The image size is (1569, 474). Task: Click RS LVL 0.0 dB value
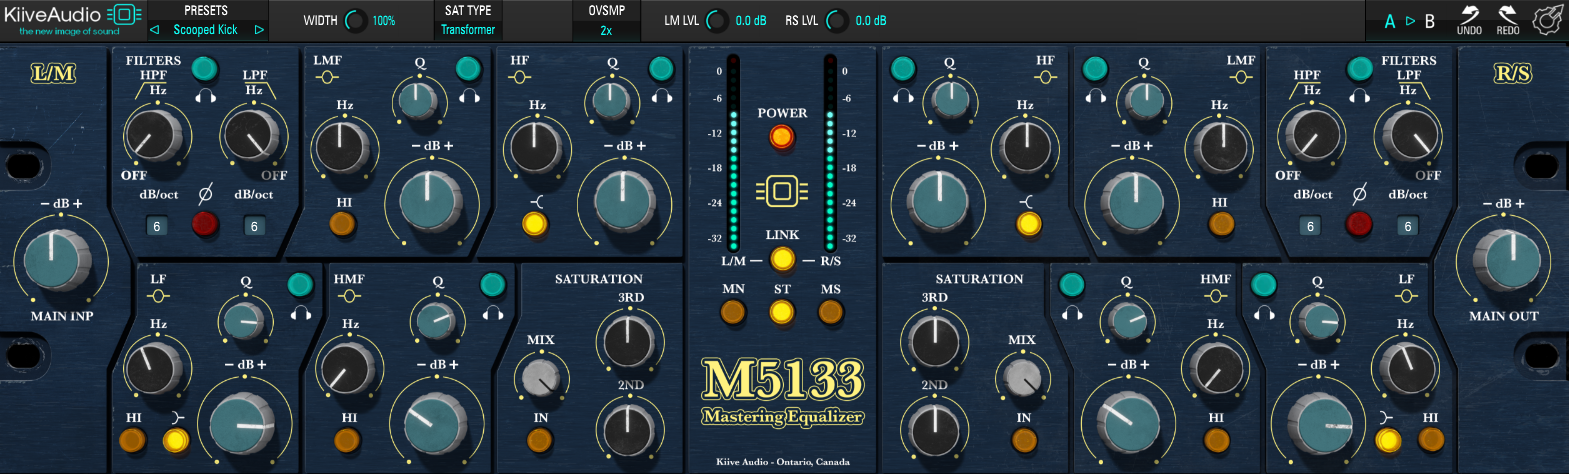point(871,21)
